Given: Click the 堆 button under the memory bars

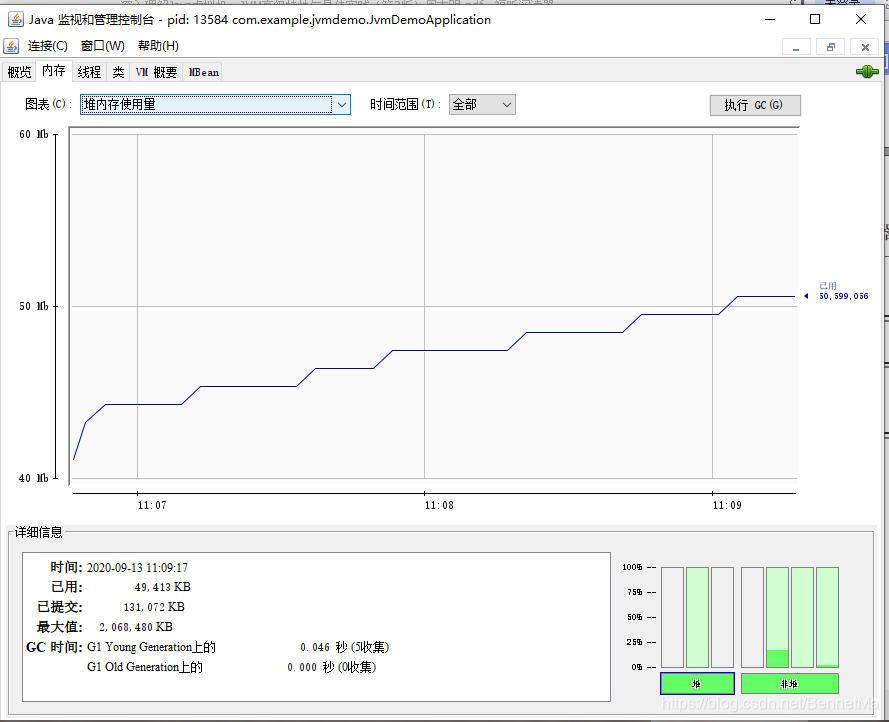Looking at the screenshot, I should coord(697,683).
